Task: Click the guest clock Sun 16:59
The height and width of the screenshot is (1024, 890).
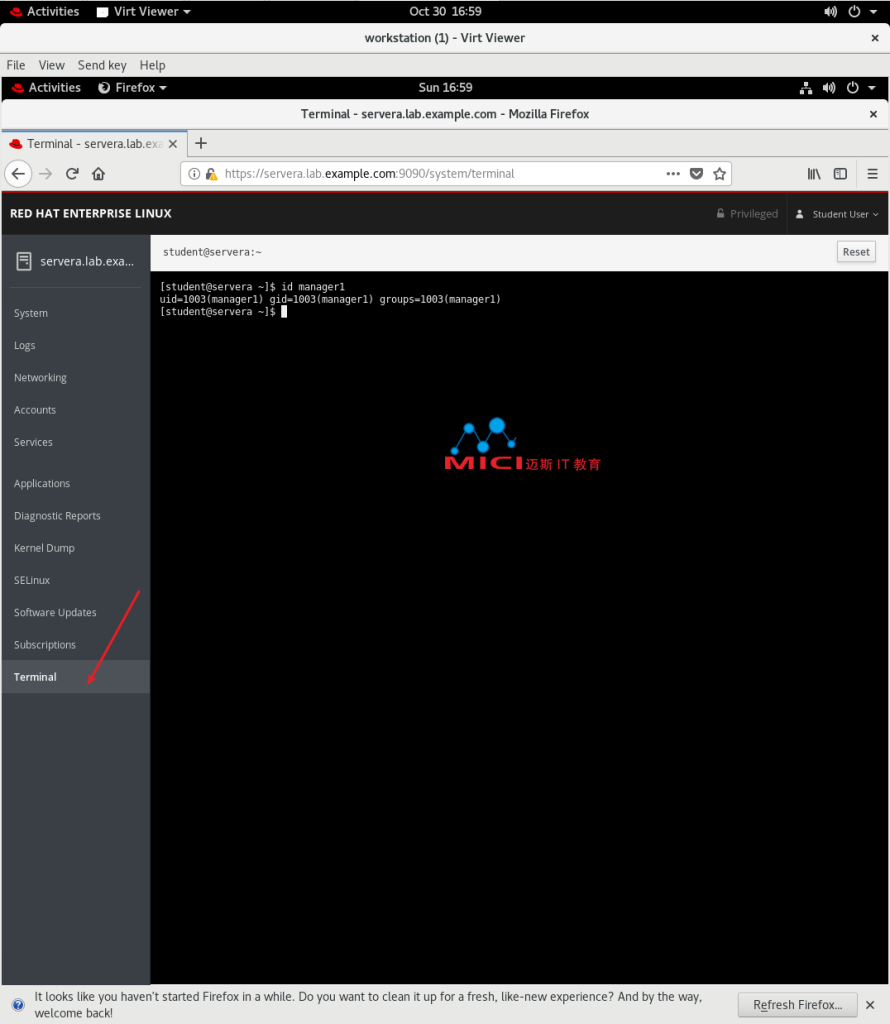Action: 445,88
